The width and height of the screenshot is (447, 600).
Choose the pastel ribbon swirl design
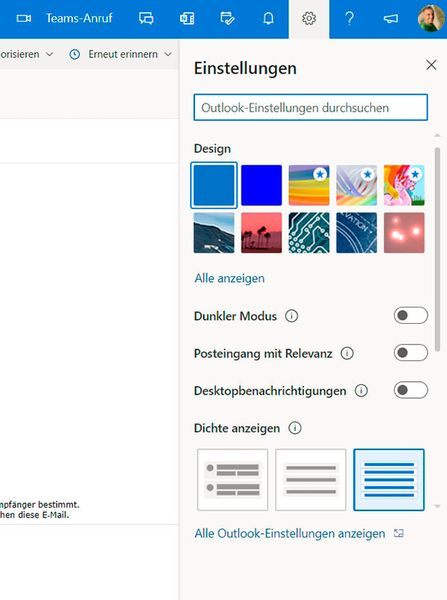[356, 185]
